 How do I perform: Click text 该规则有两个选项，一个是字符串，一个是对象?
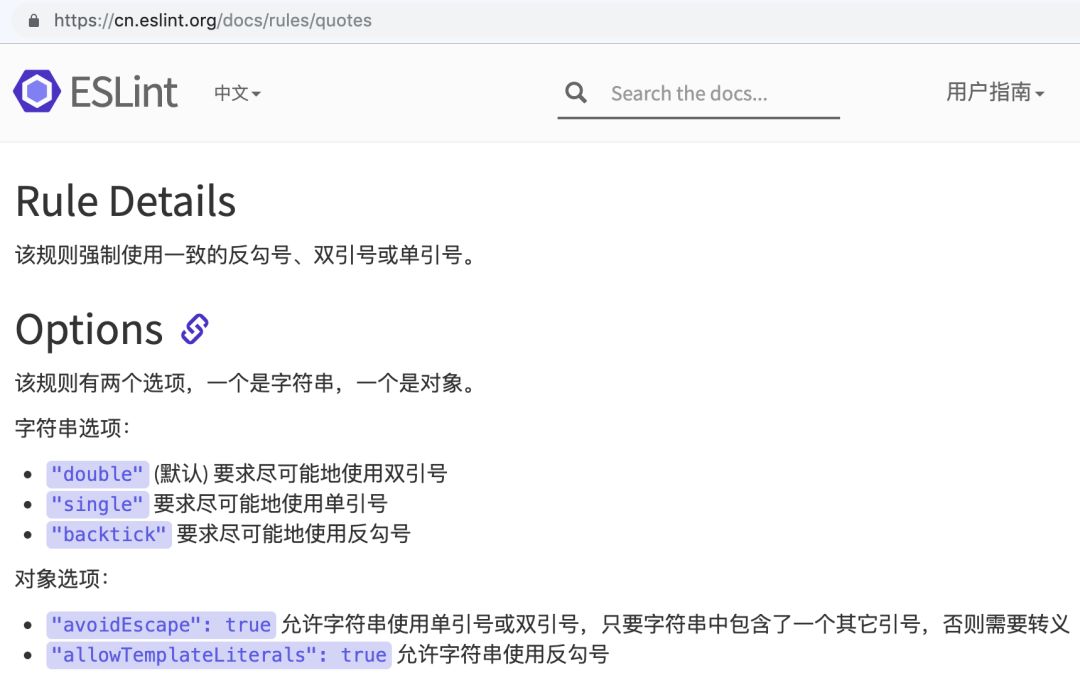pyautogui.click(x=245, y=382)
